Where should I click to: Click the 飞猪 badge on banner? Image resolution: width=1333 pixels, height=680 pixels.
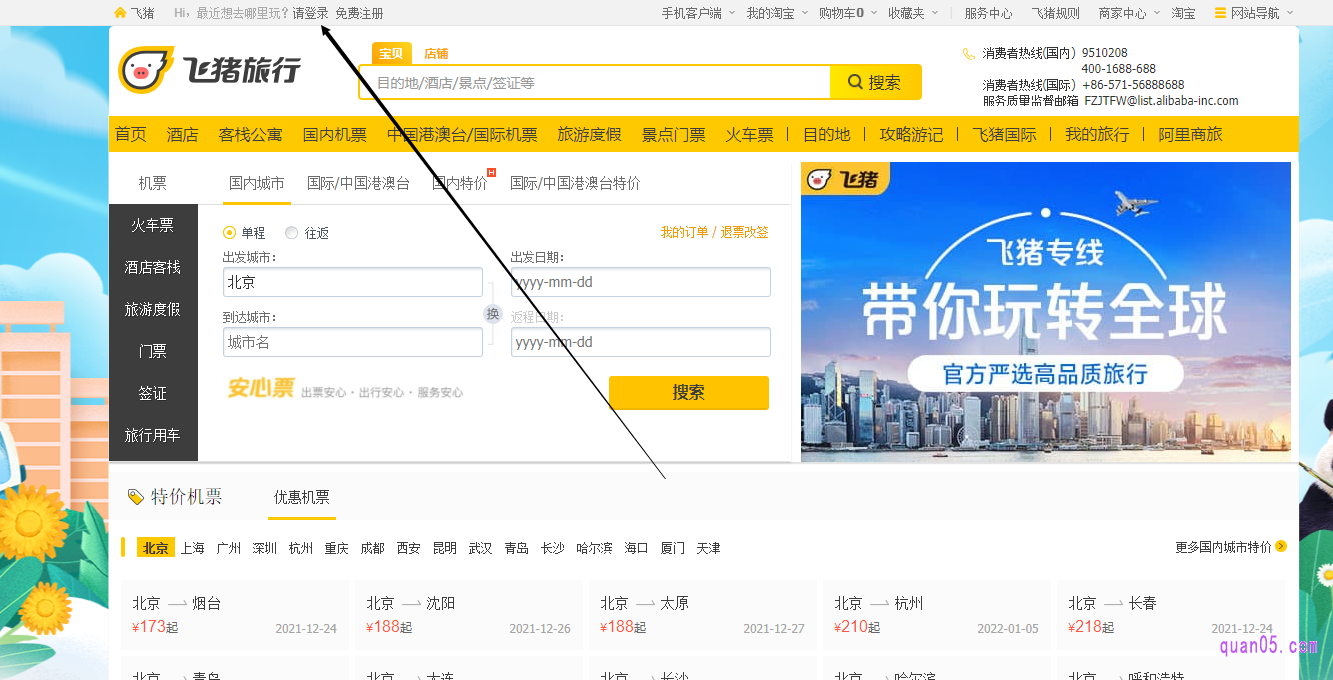click(843, 180)
